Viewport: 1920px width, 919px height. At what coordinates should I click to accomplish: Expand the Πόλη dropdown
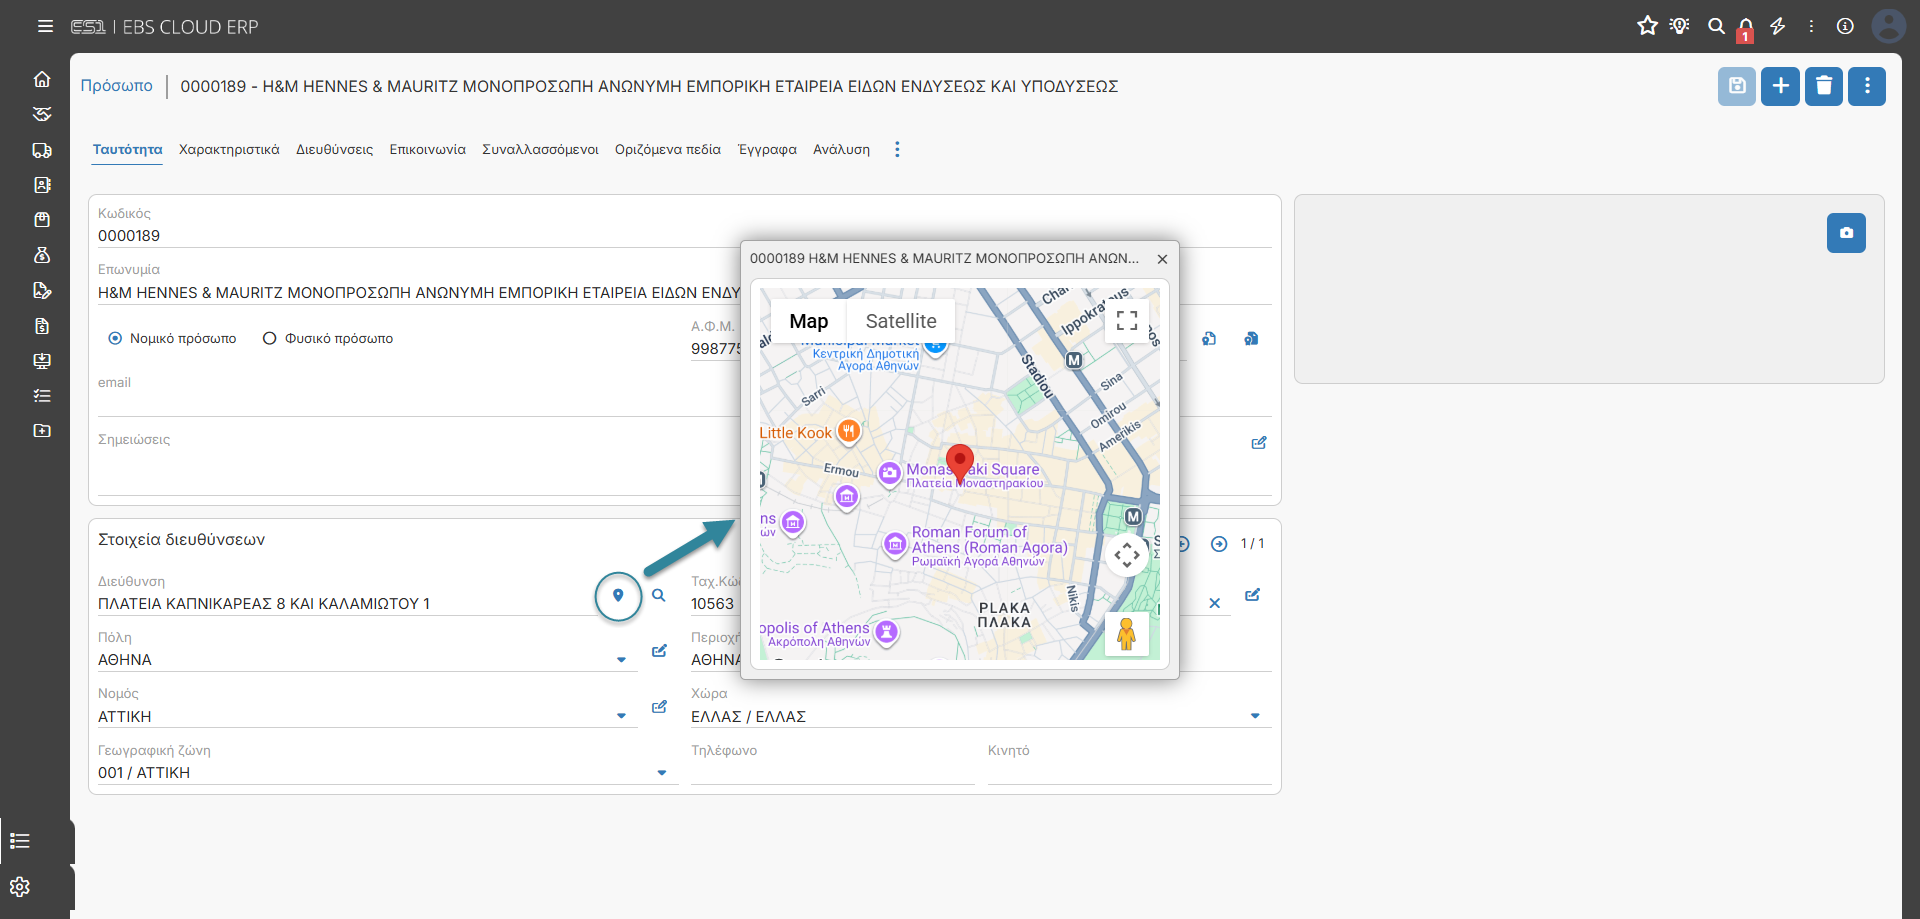621,660
